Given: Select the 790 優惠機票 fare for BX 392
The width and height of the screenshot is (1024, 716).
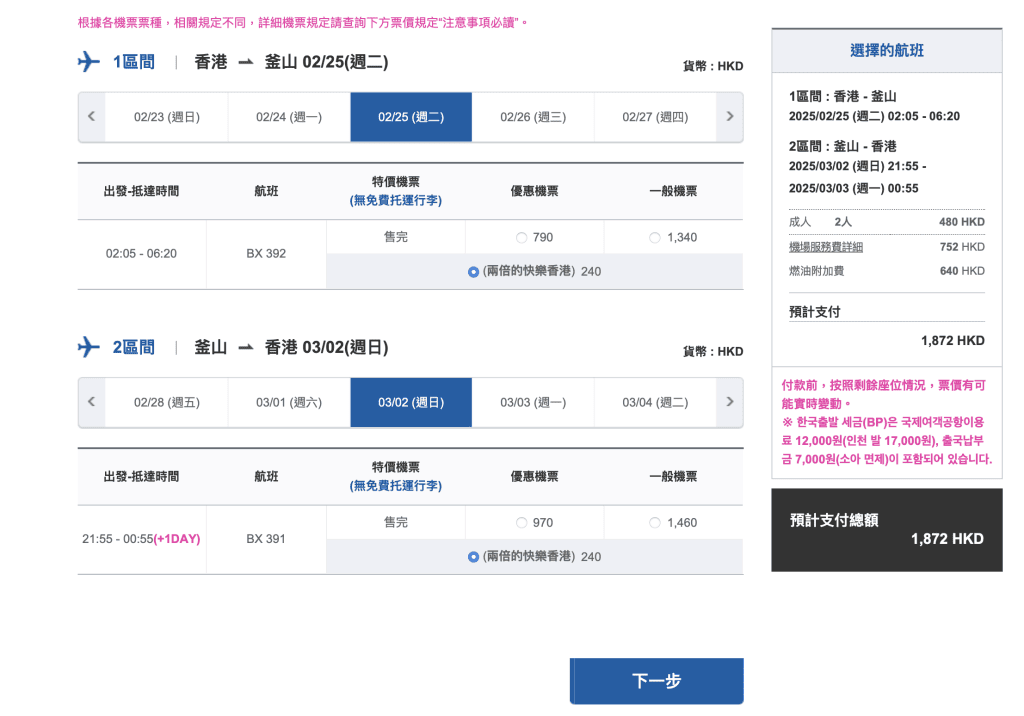Looking at the screenshot, I should point(521,238).
